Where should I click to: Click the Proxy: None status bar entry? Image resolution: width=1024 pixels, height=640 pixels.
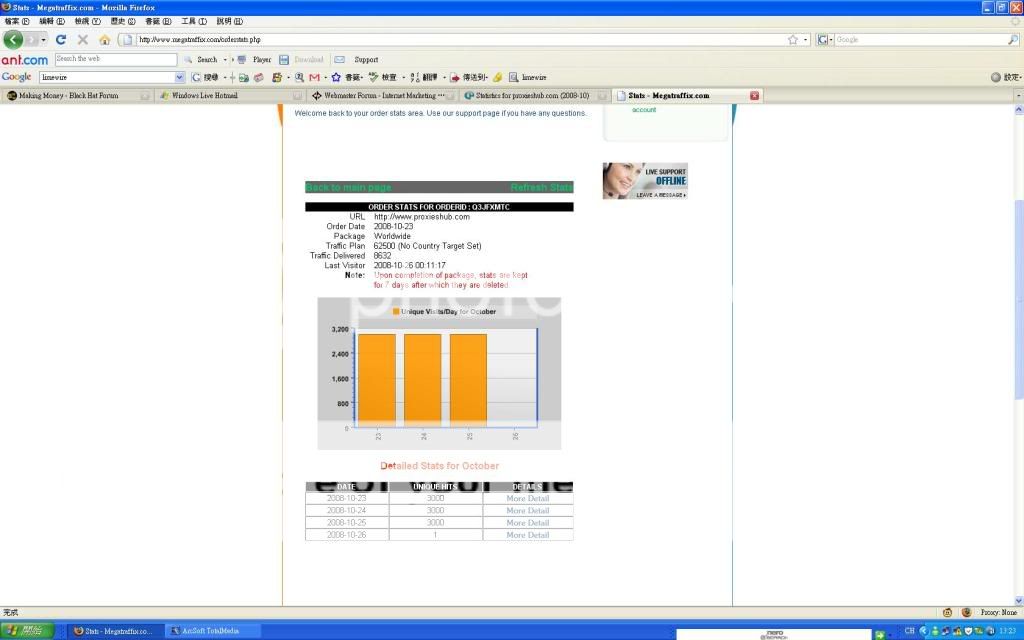tap(998, 613)
